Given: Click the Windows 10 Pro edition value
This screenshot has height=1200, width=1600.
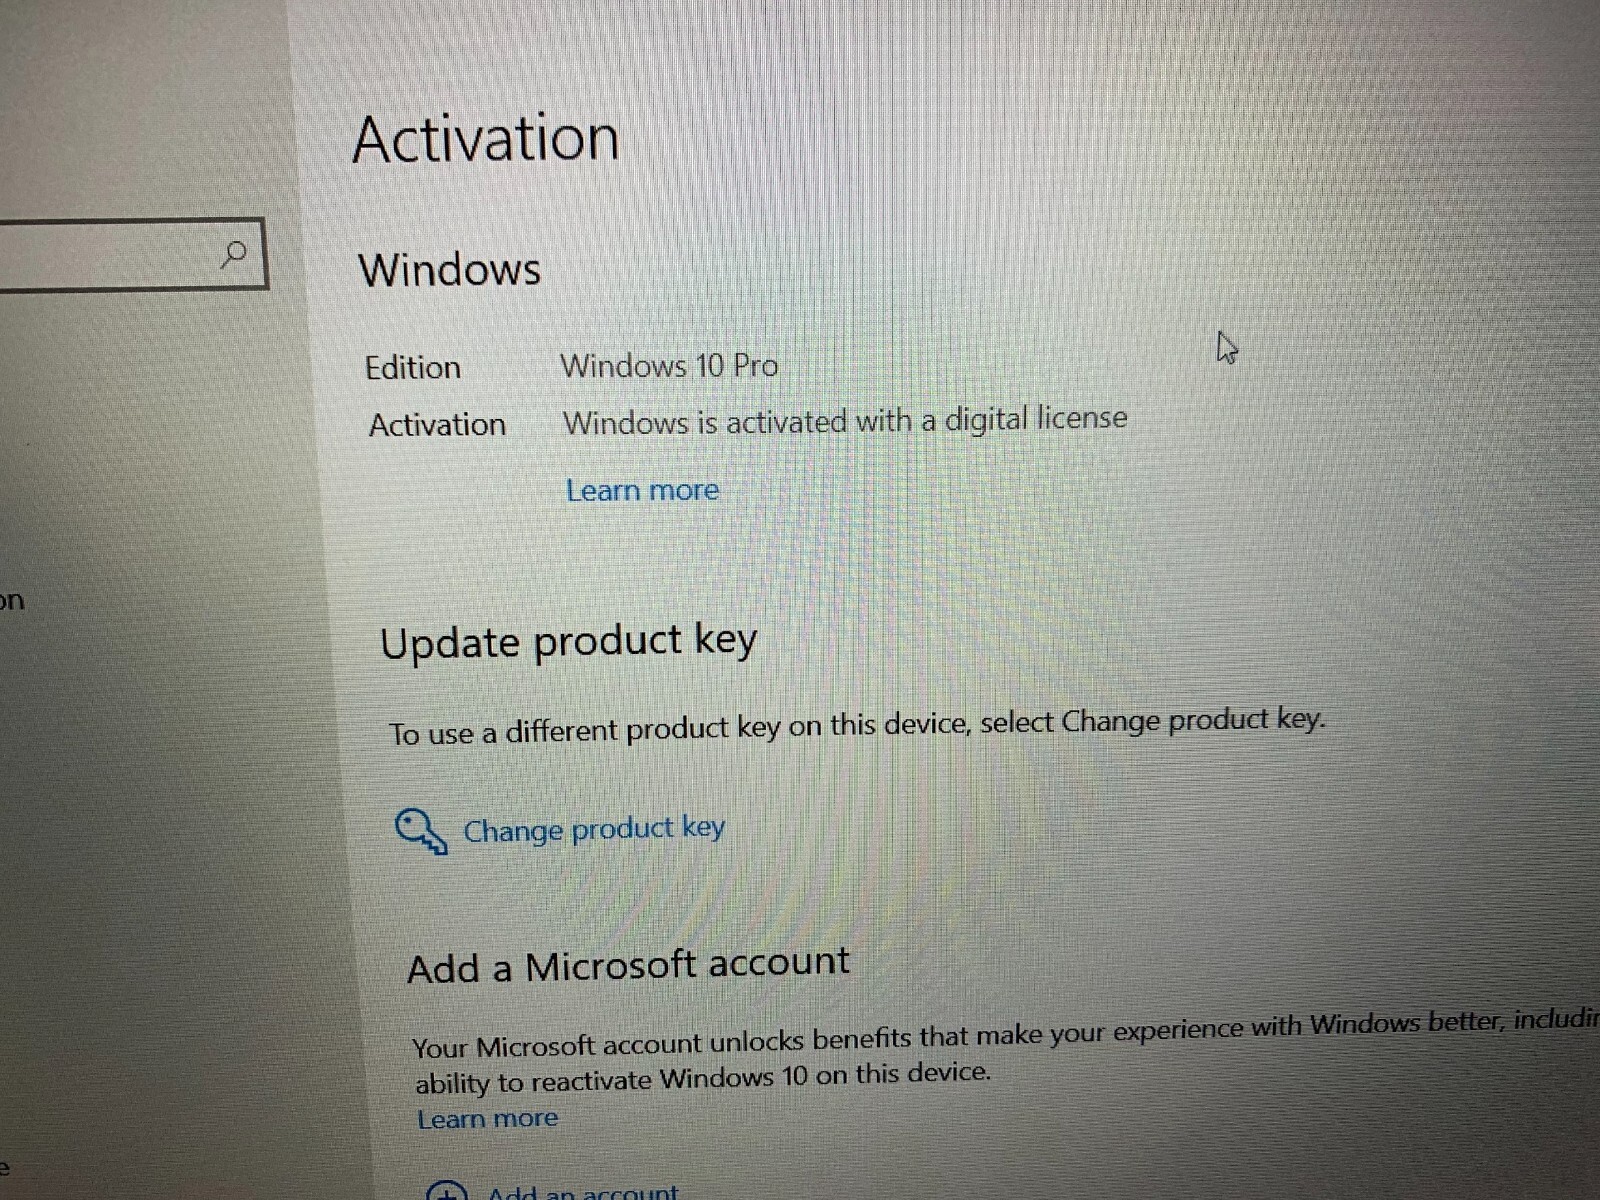Looking at the screenshot, I should tap(669, 365).
